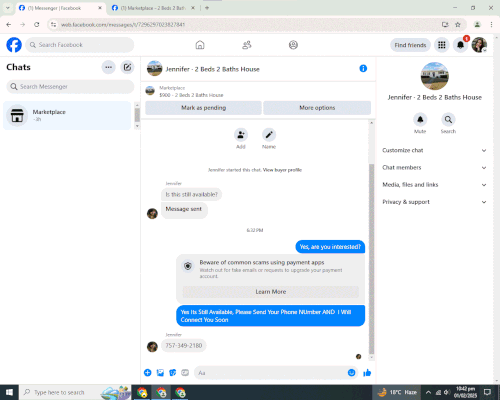The image size is (500, 400).
Task: Show hidden system tray icons chevron
Action: pos(428,392)
